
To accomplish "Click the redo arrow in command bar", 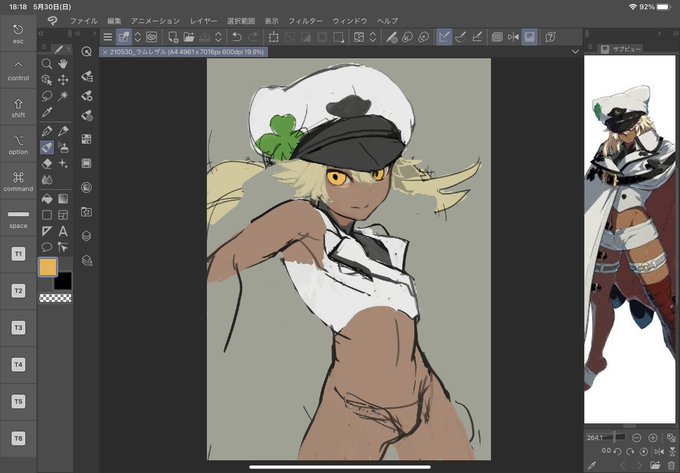I will coord(253,37).
